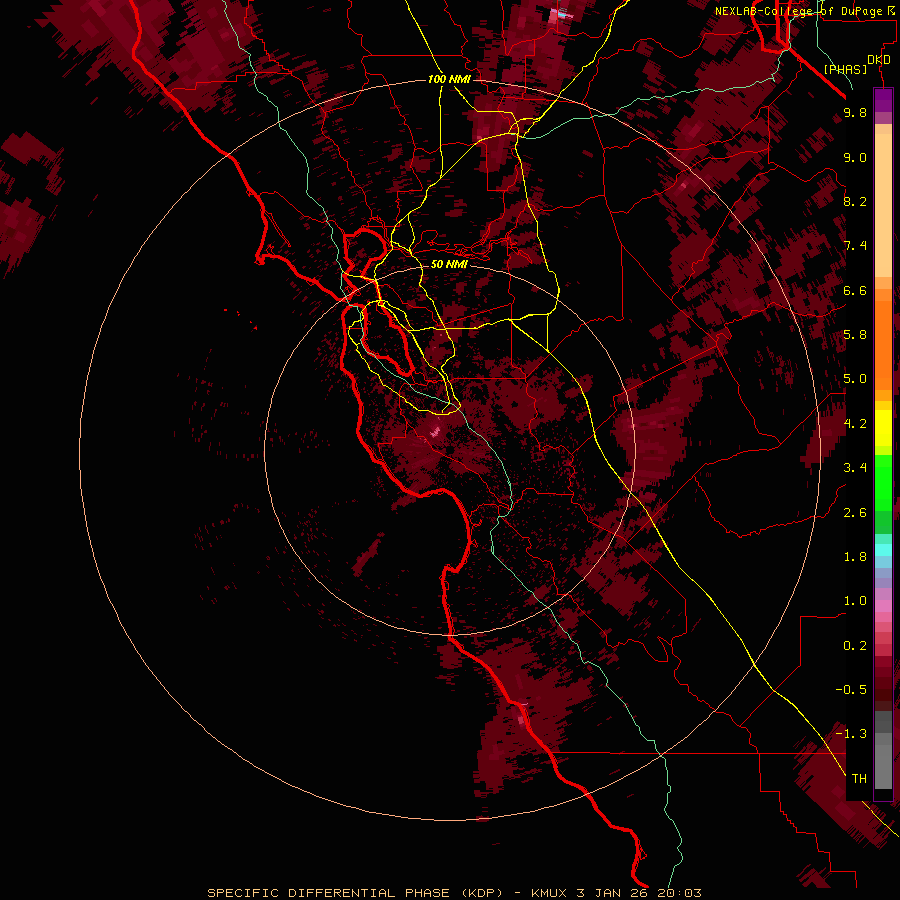Click the TH threshold label on scale
The height and width of the screenshot is (900, 900).
pos(859,779)
